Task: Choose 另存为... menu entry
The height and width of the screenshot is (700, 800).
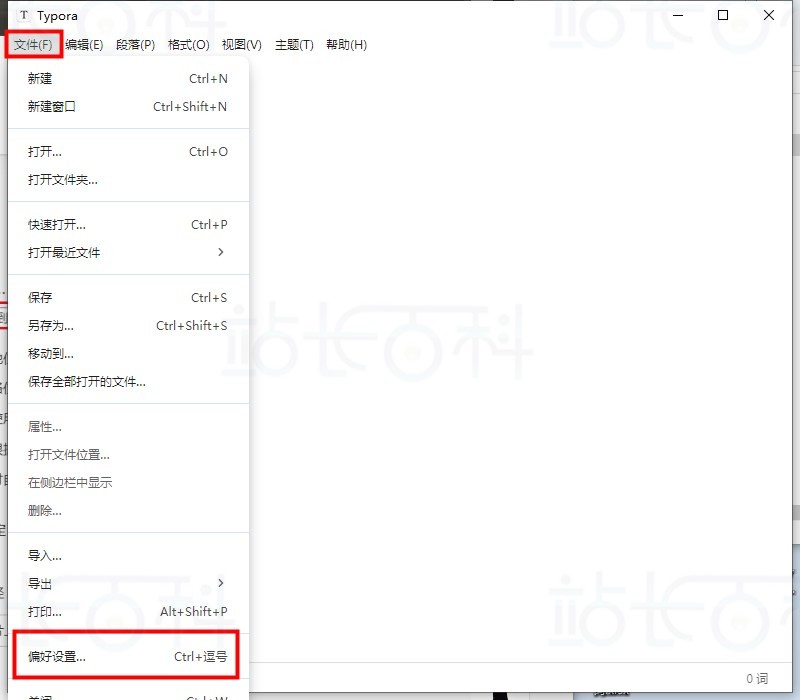Action: (128, 326)
